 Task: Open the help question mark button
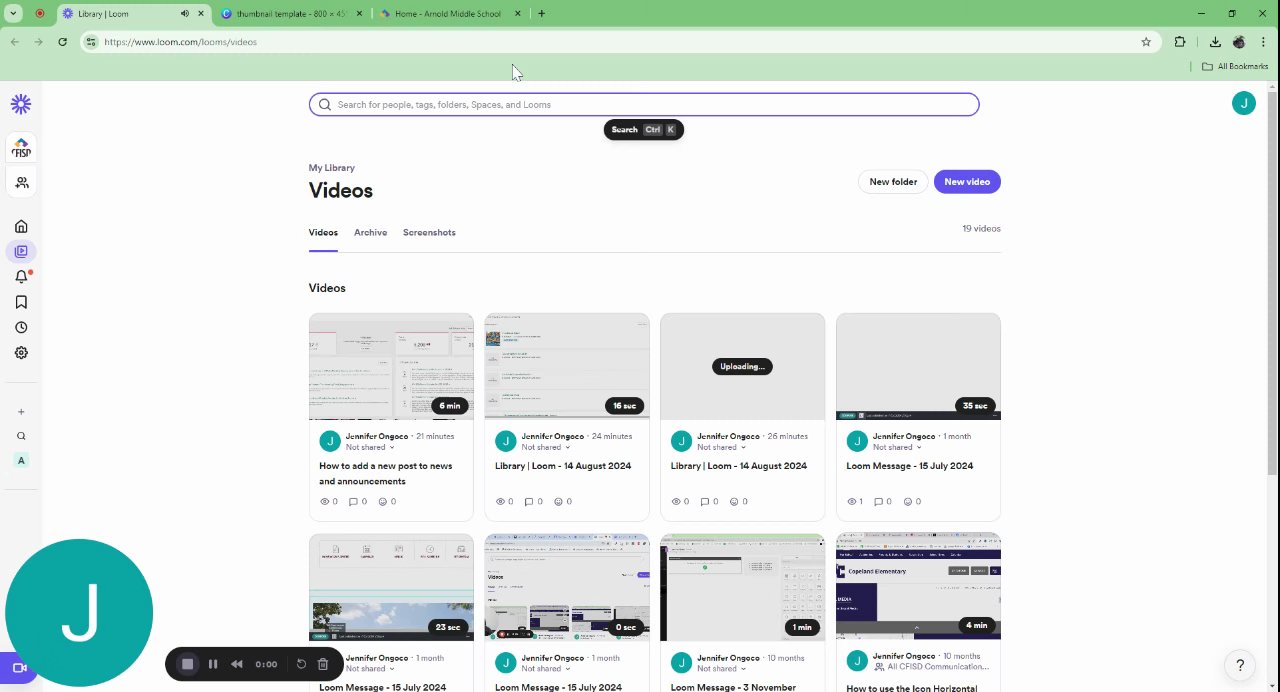click(x=1240, y=665)
